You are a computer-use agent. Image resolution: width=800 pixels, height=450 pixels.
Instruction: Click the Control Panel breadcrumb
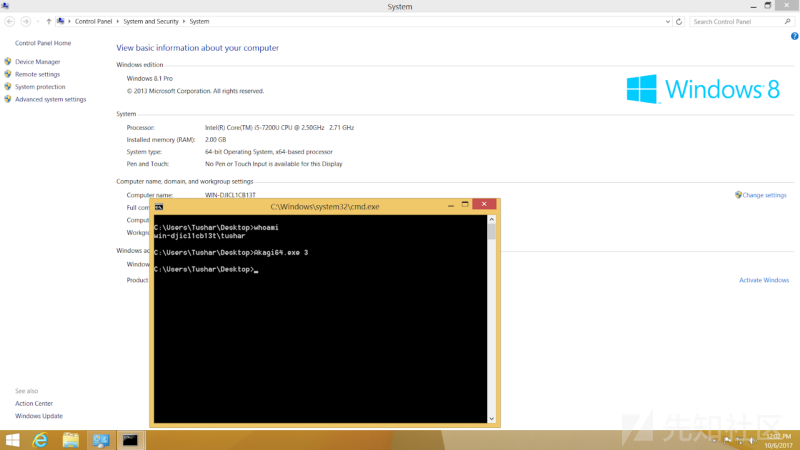[x=93, y=21]
